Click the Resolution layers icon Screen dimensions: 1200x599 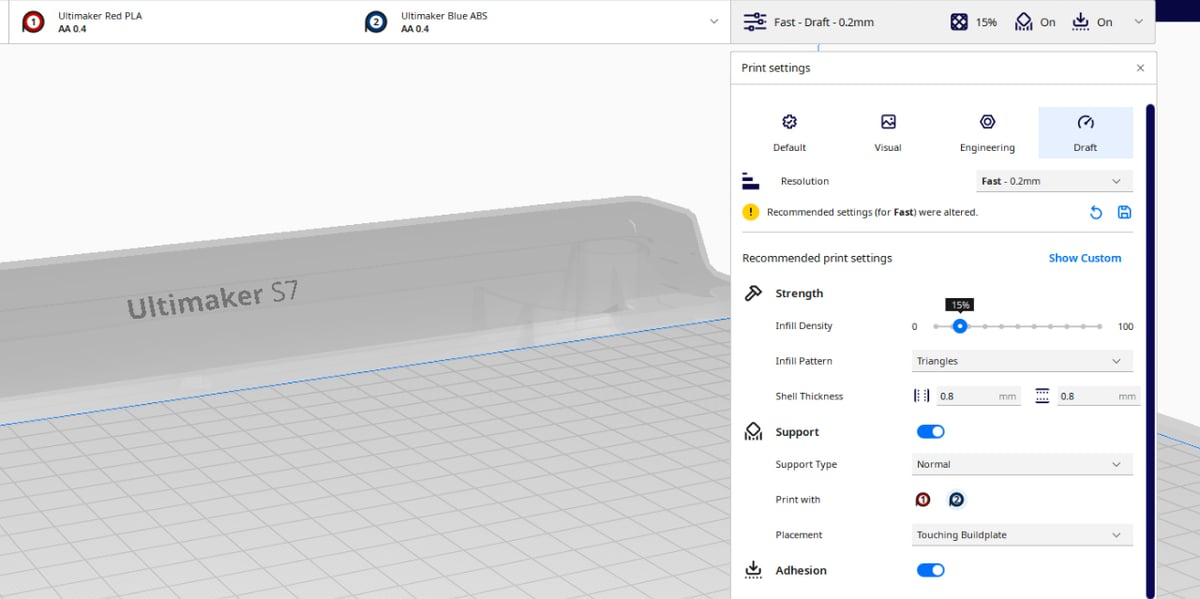click(751, 181)
